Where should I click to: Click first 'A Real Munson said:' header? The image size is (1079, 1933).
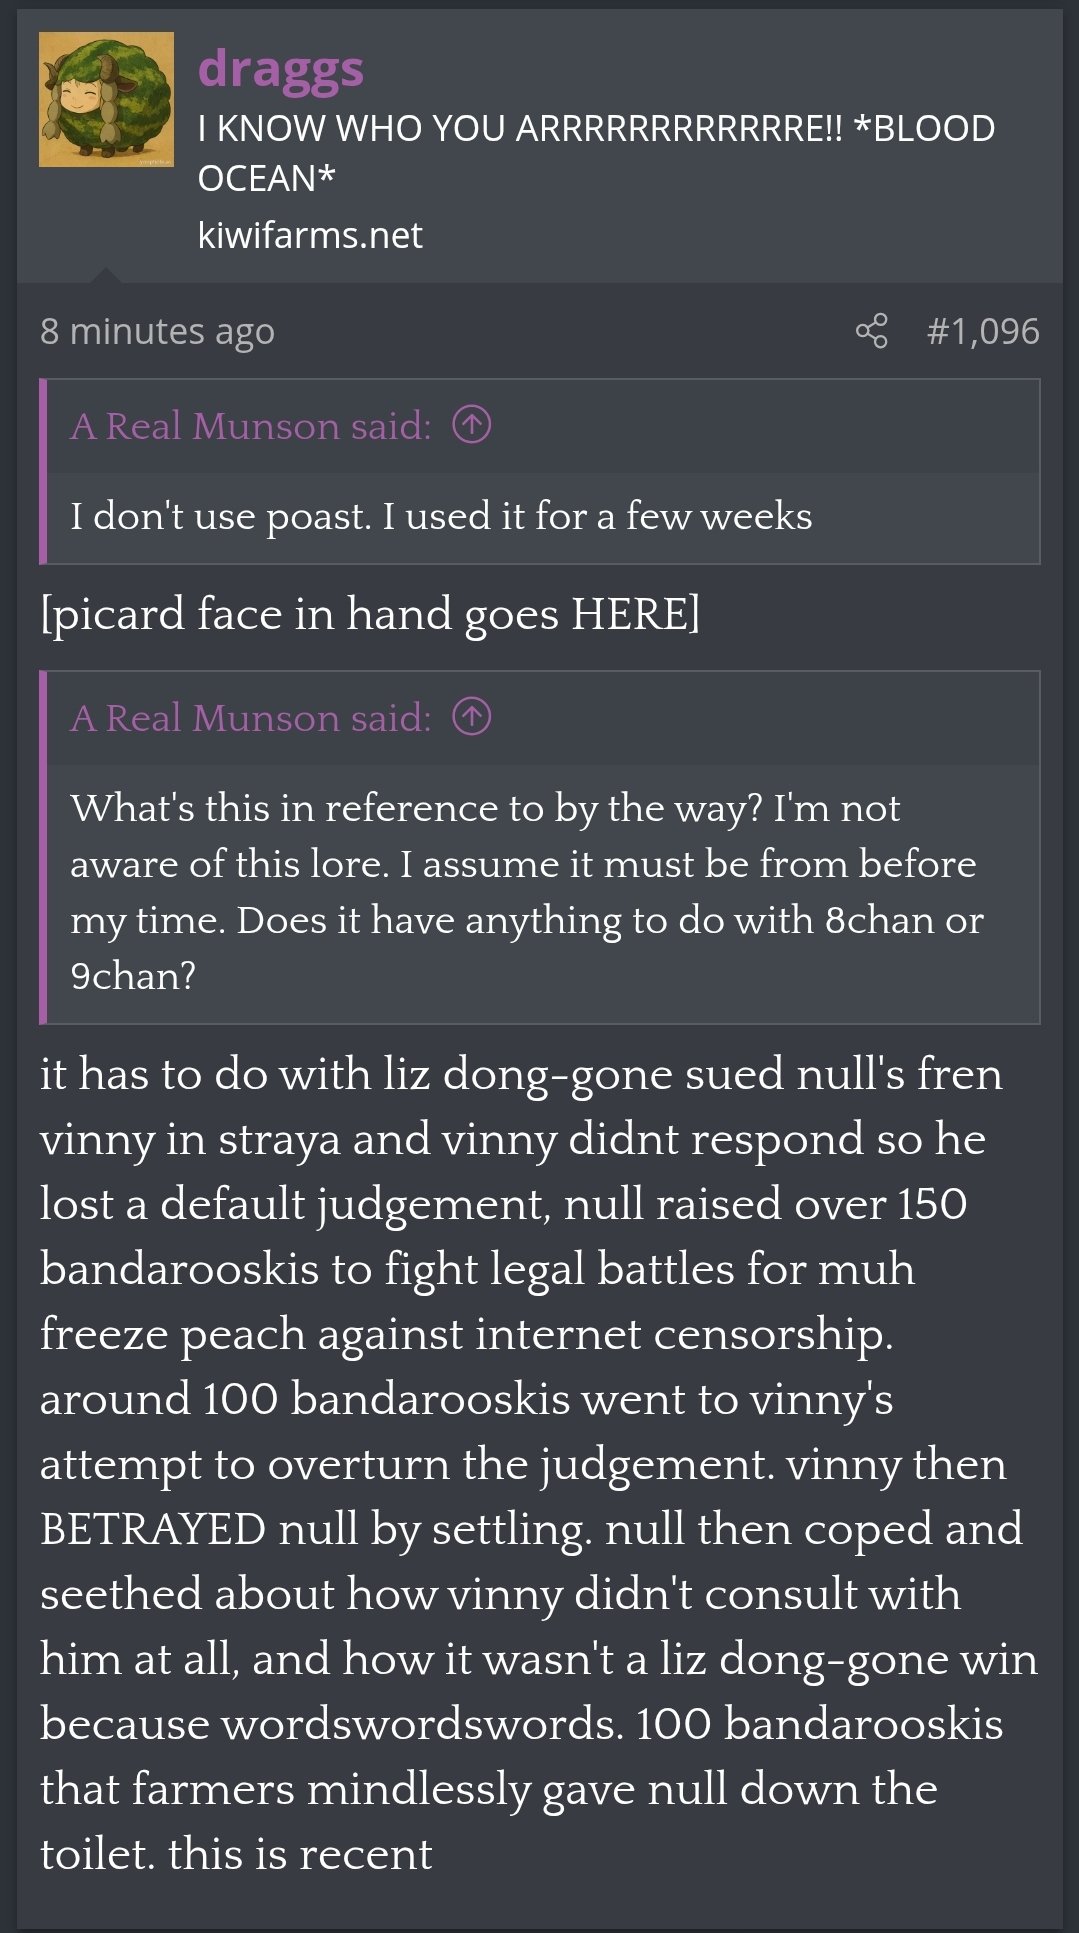(x=251, y=426)
